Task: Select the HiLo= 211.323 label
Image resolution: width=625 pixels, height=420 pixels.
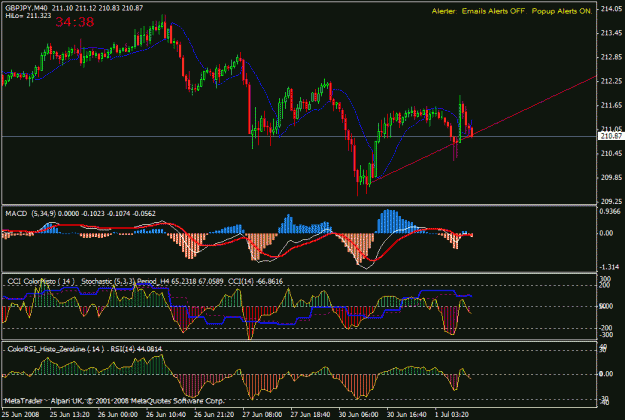Action: pos(28,16)
